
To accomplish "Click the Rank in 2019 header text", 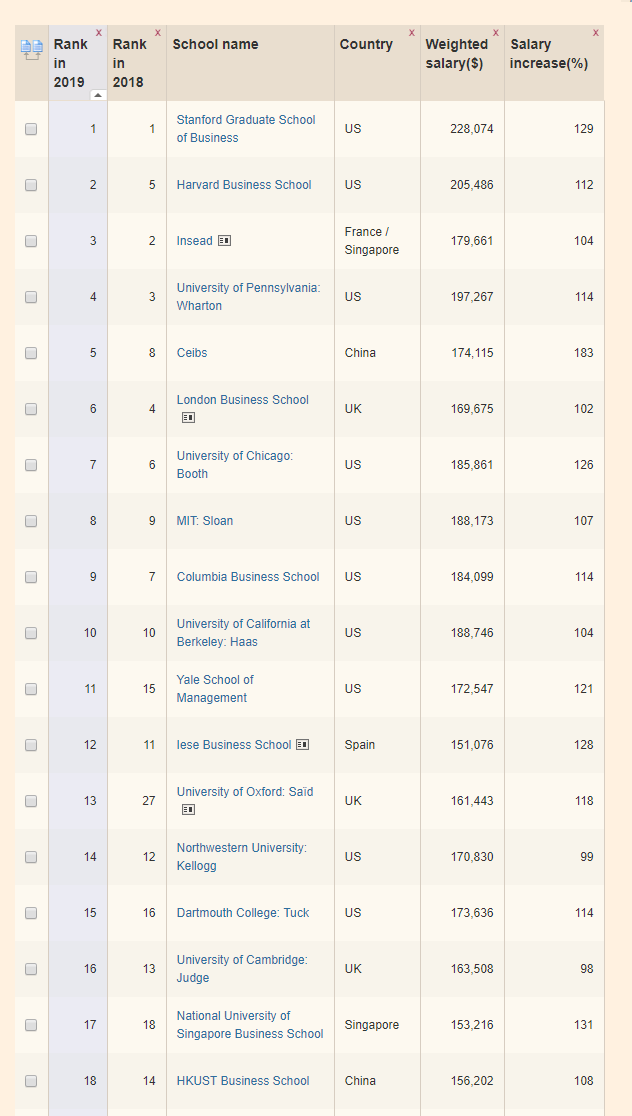I will [x=70, y=63].
